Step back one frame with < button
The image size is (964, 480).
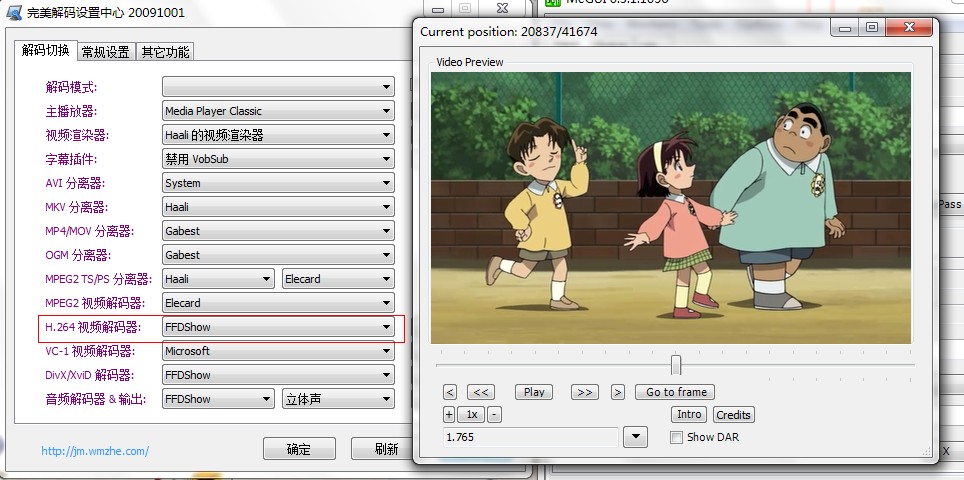(x=450, y=392)
